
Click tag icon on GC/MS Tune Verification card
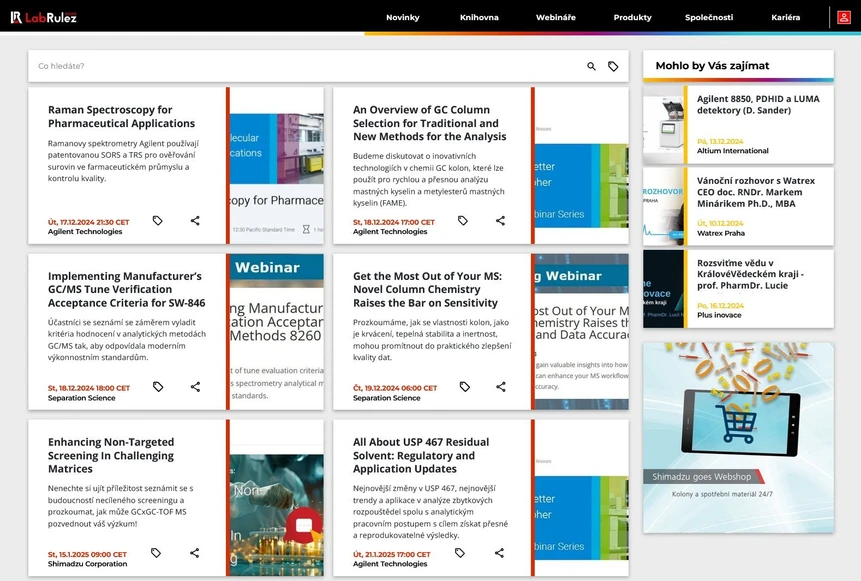tap(157, 387)
